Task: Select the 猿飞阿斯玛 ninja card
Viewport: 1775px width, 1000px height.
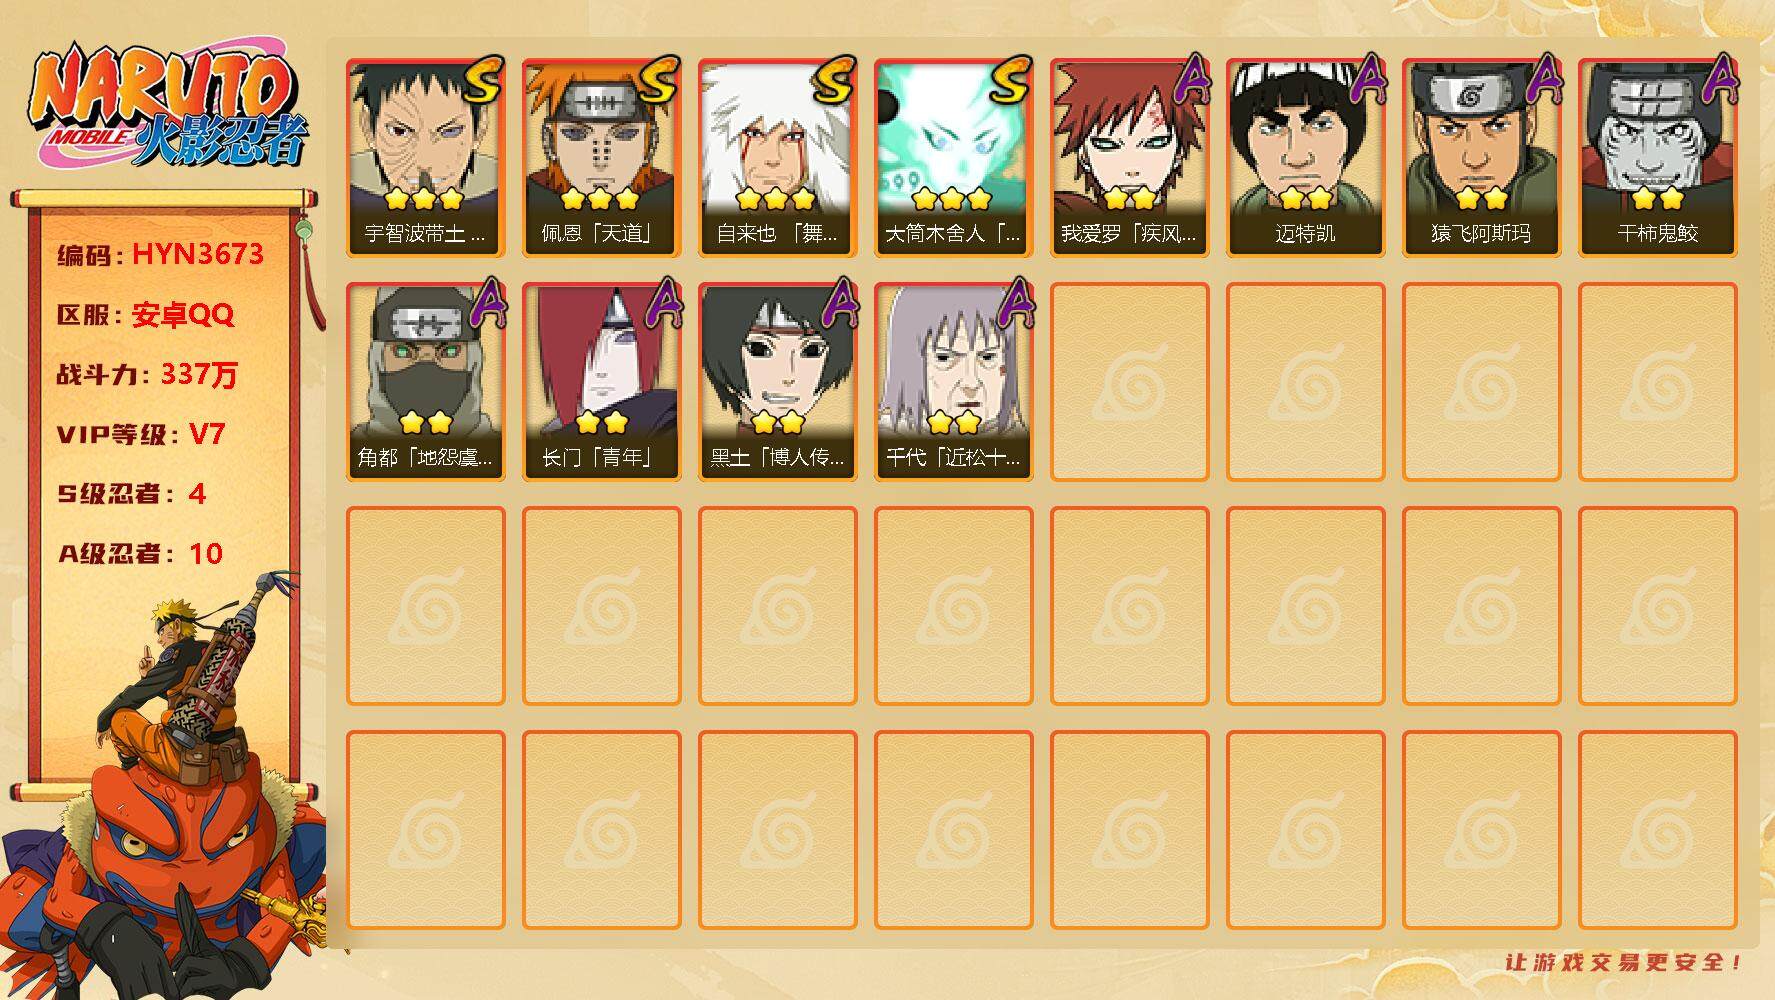Action: 1482,158
